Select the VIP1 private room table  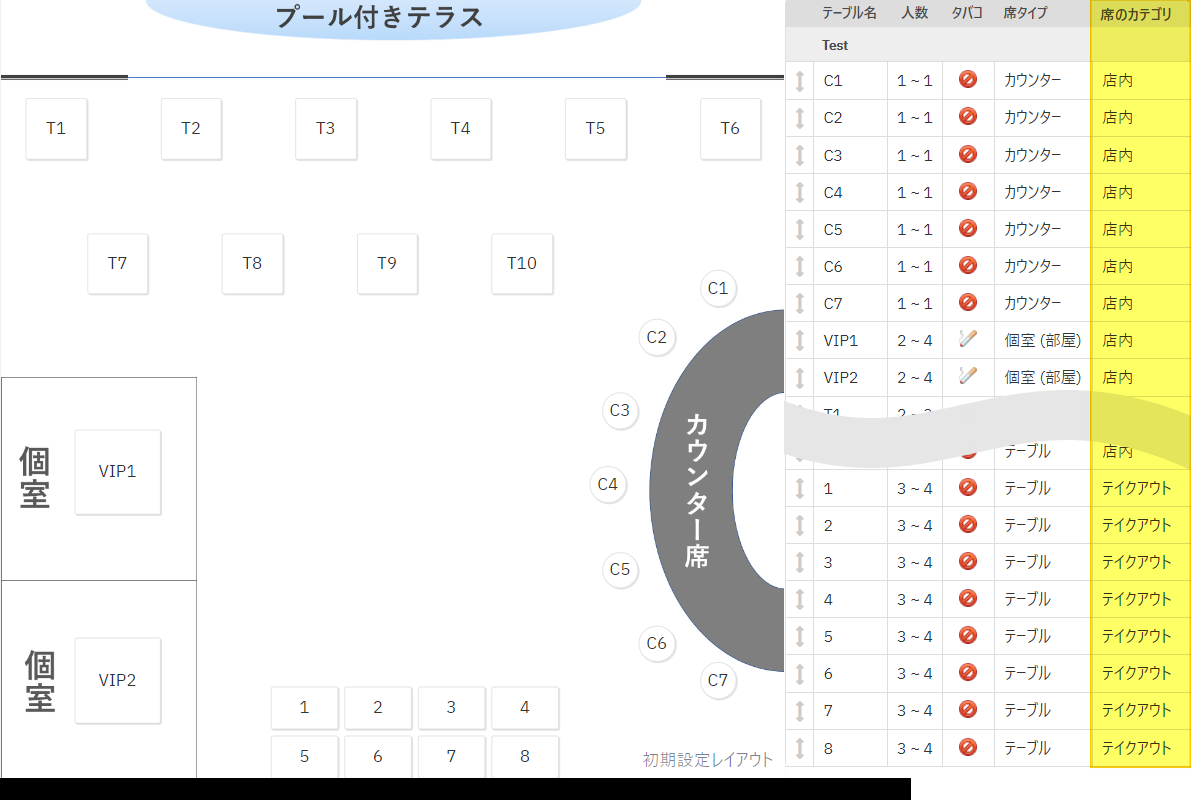(x=118, y=472)
